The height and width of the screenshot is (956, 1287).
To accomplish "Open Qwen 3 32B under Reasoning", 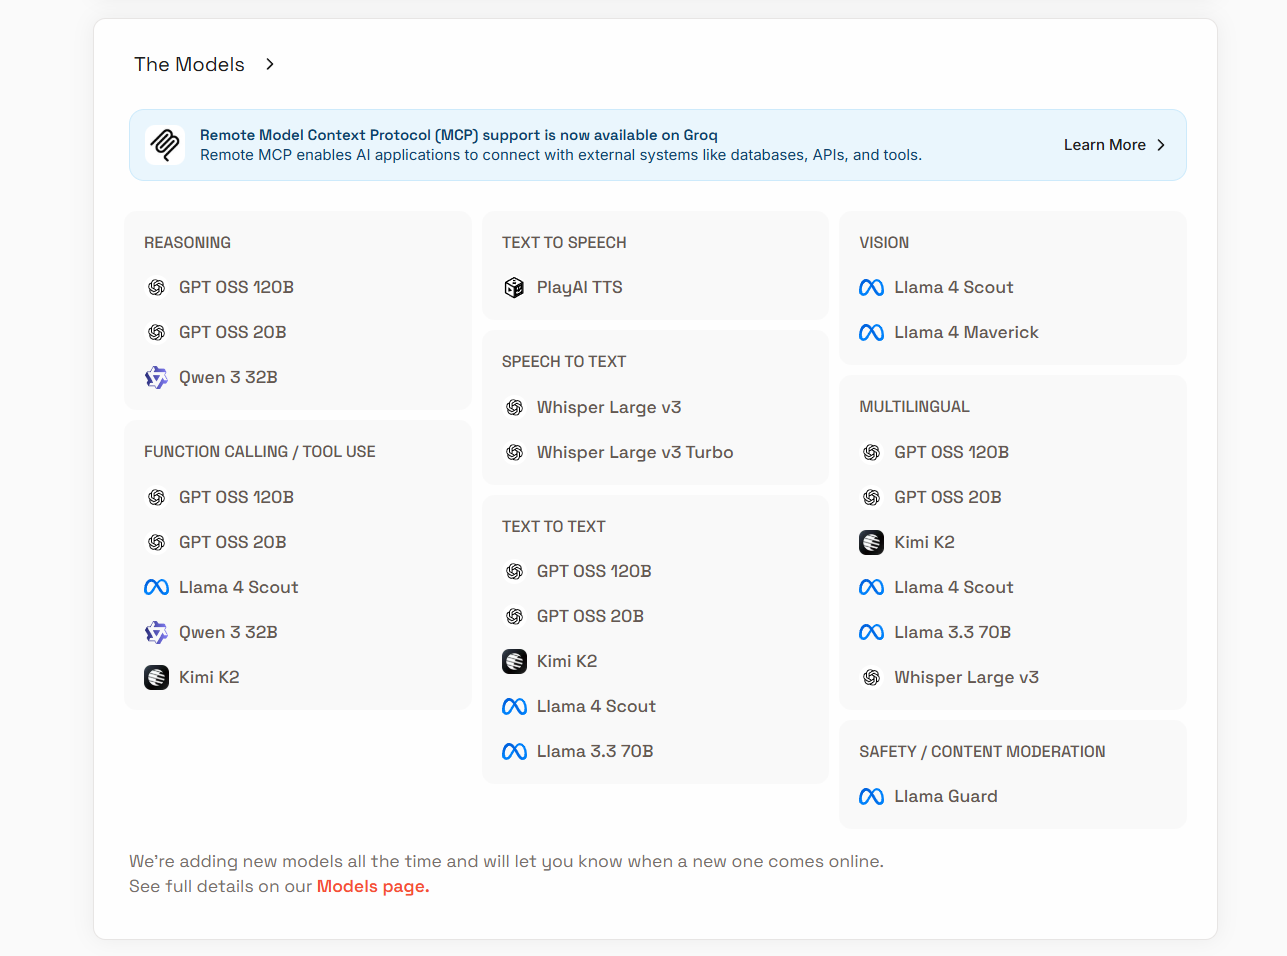I will click(228, 378).
